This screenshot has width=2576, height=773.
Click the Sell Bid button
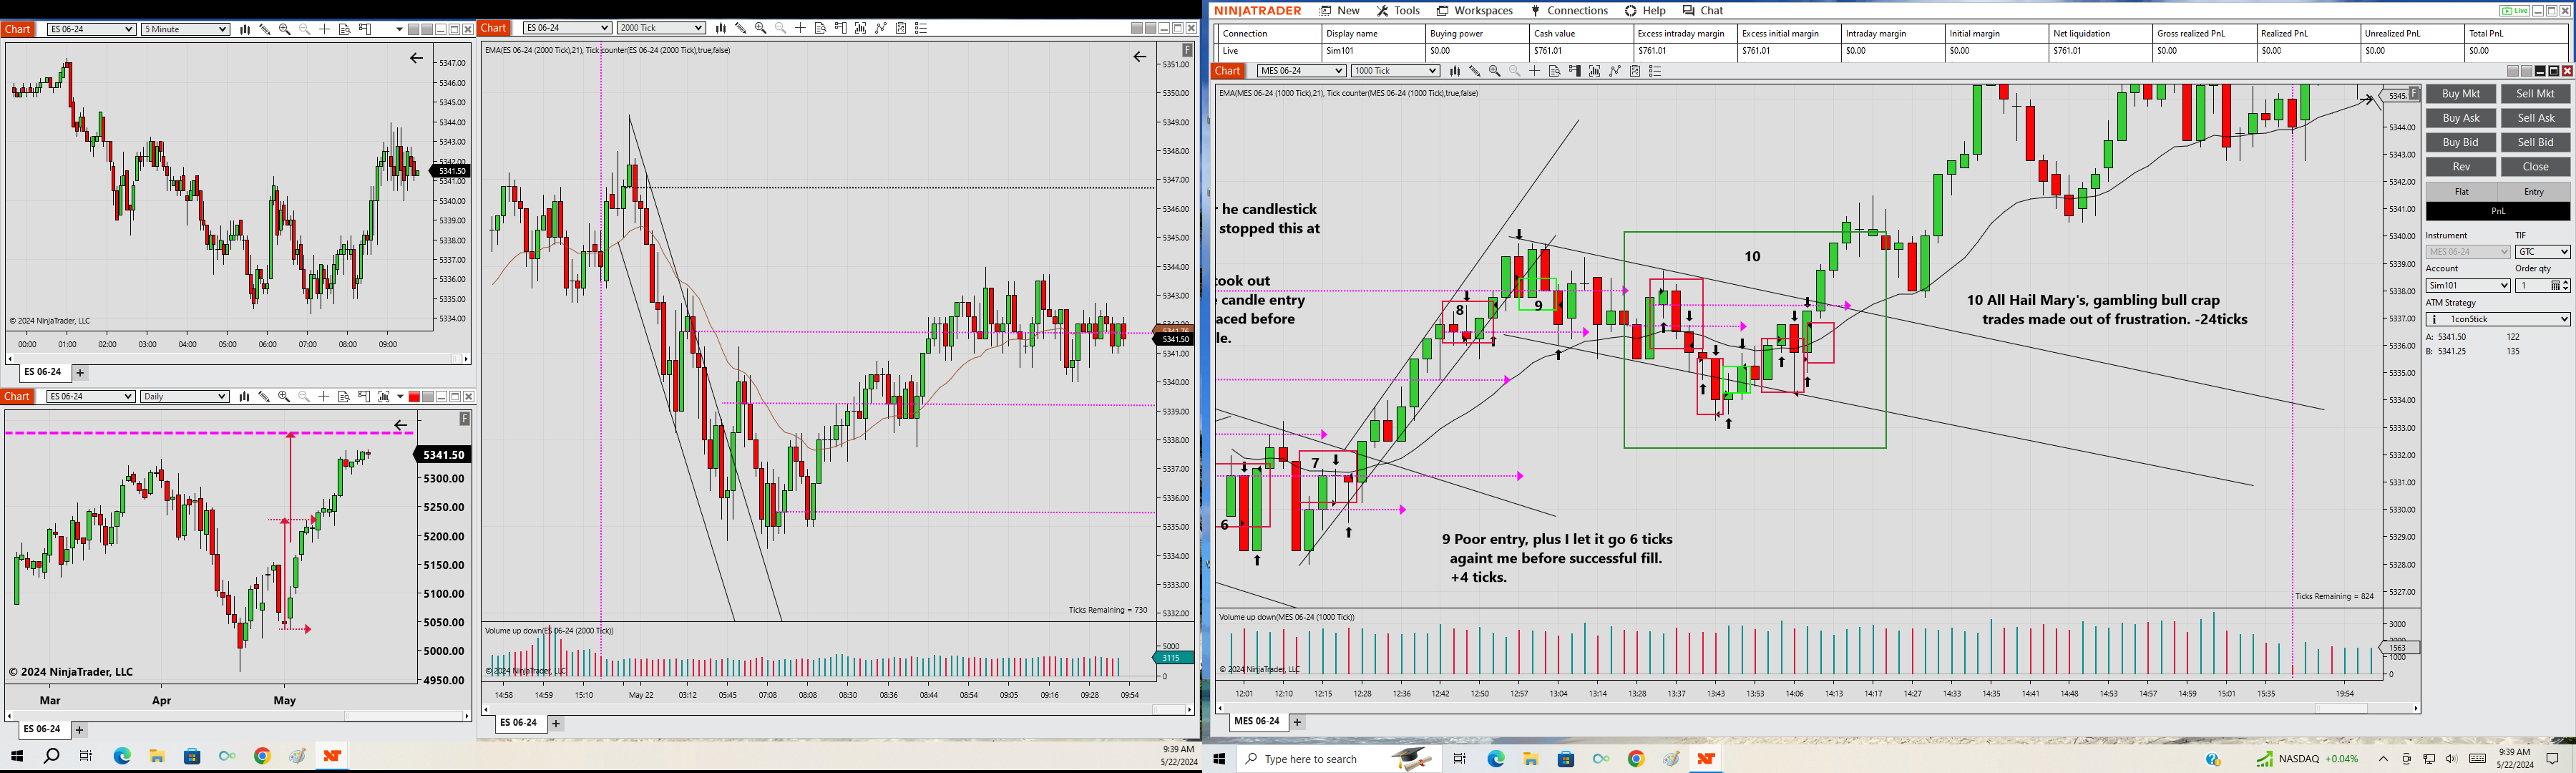[2536, 142]
